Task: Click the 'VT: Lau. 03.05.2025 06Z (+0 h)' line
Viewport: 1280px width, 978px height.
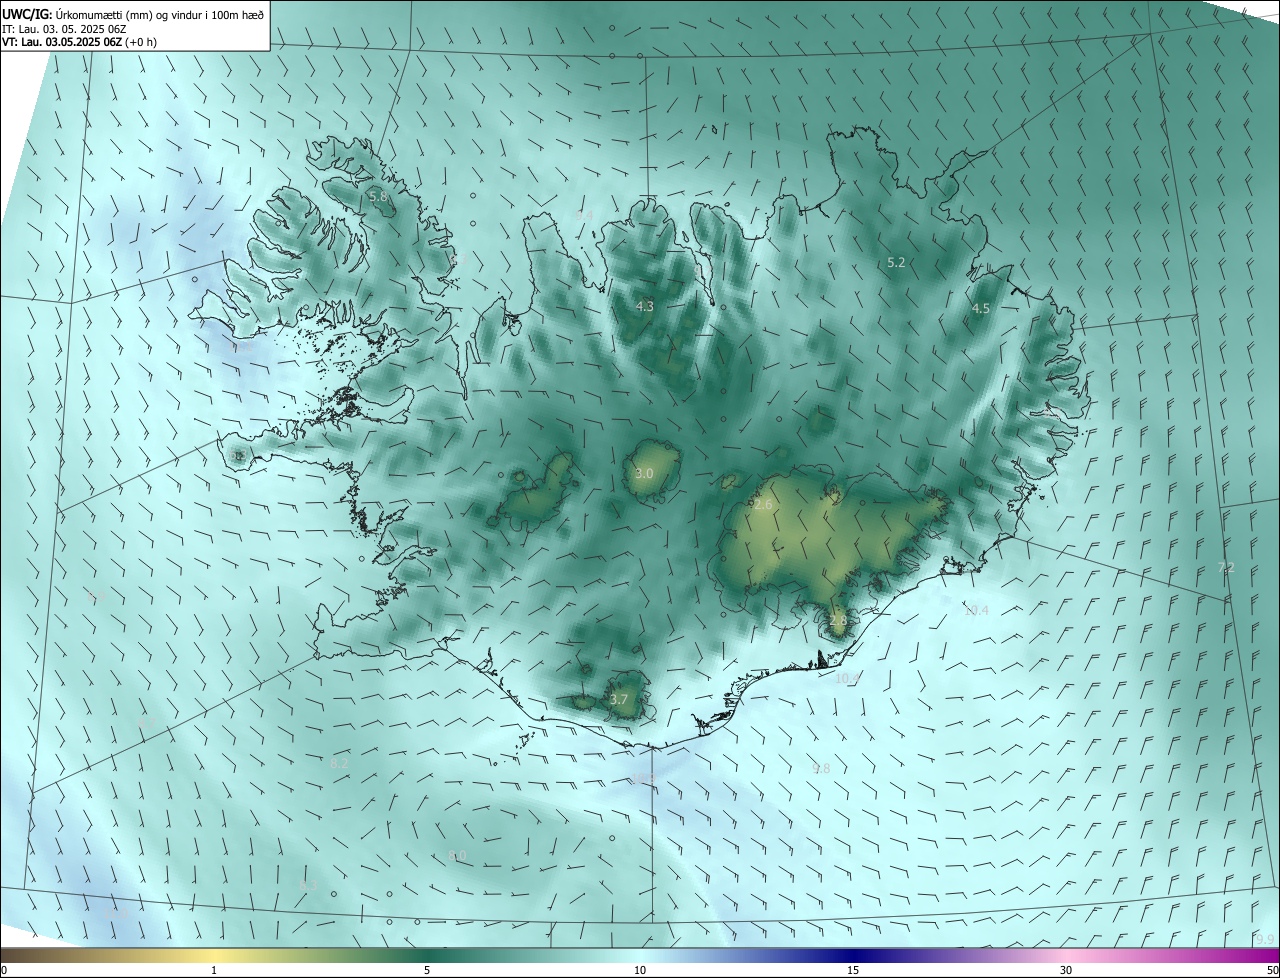Action: (x=79, y=42)
